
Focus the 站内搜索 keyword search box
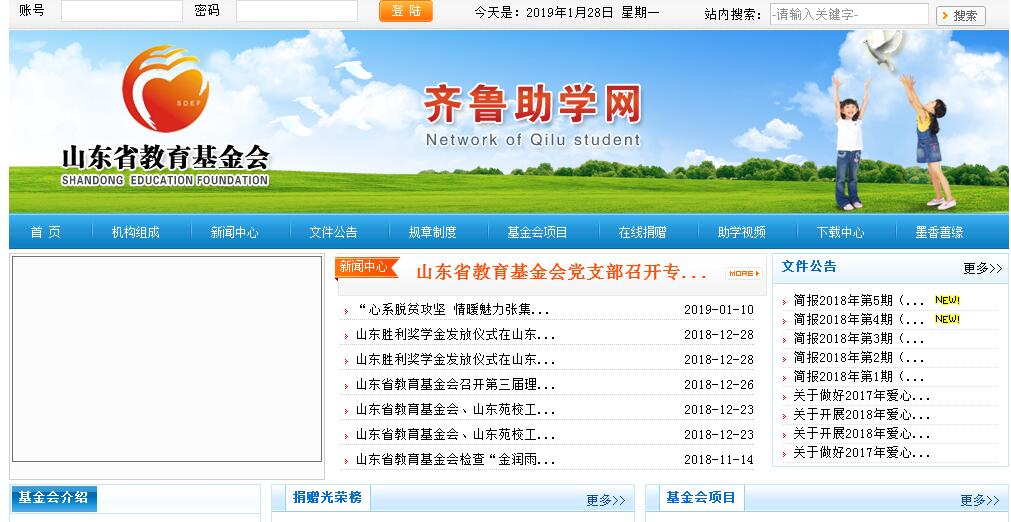pos(849,15)
